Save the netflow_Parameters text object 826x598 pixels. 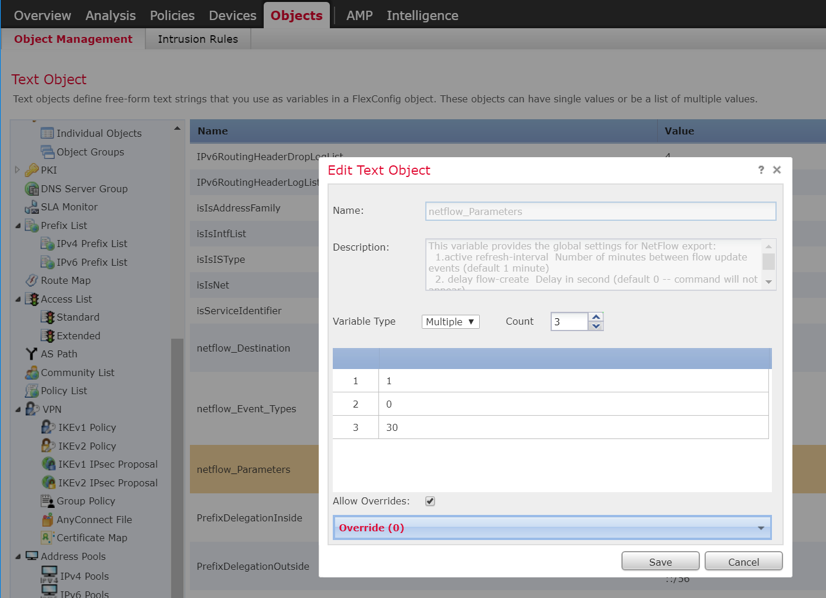coord(660,561)
